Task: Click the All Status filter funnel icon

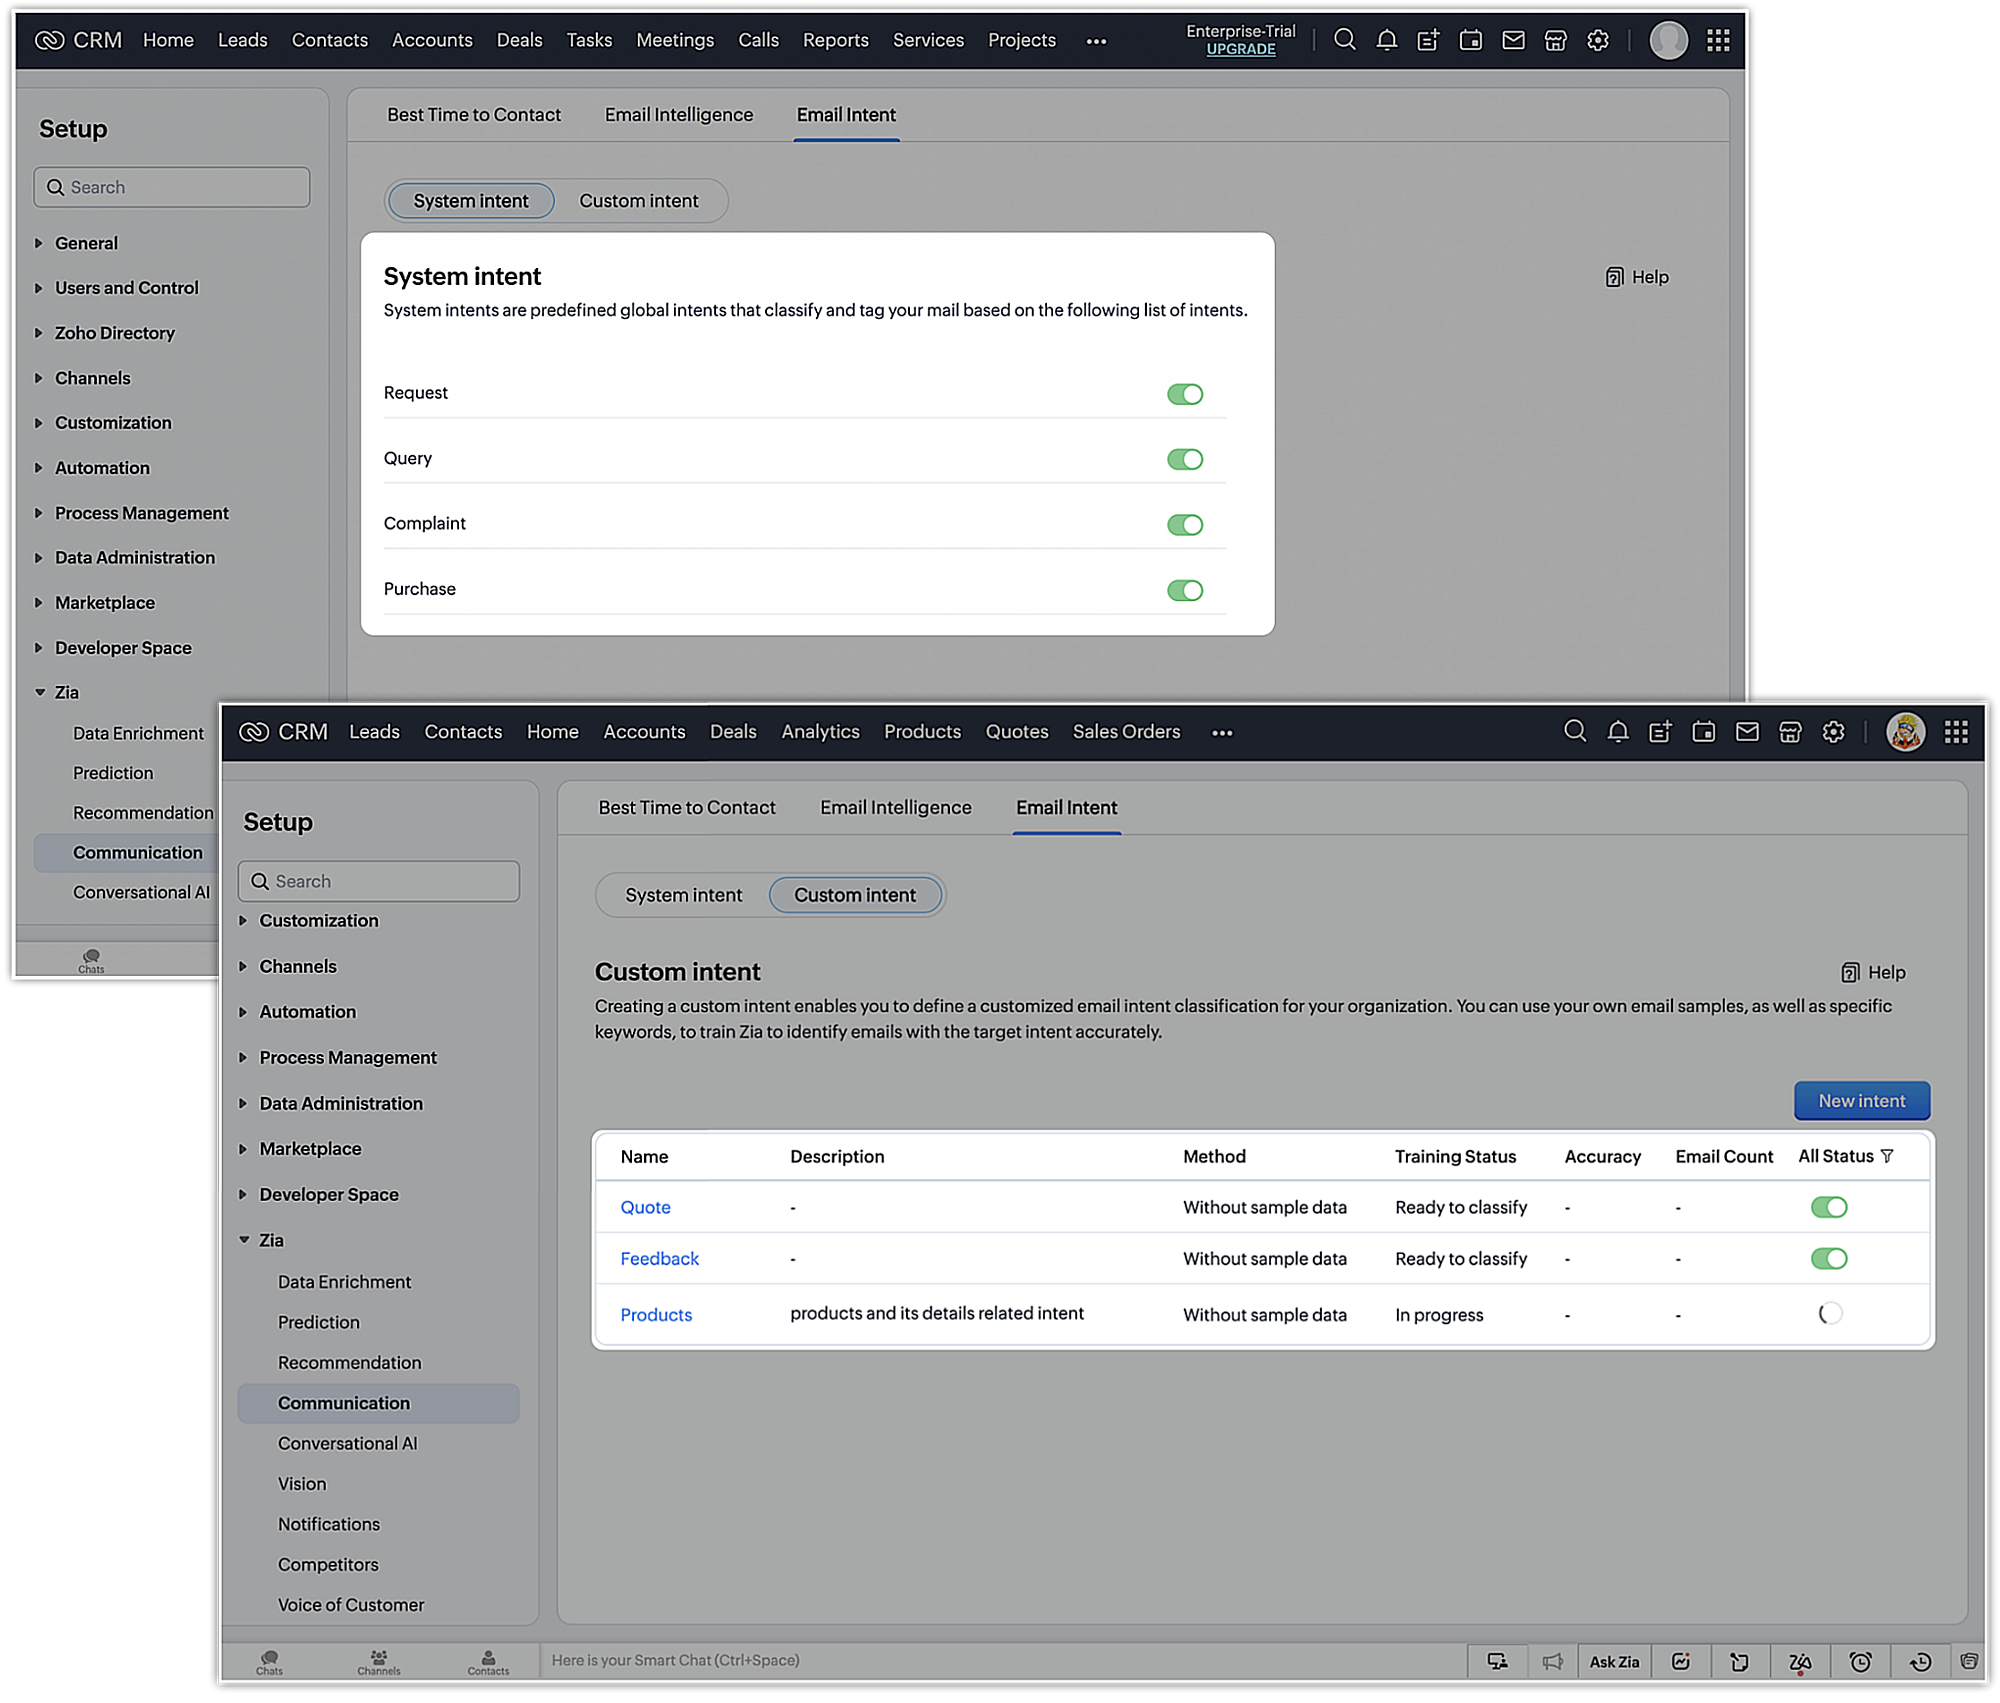Action: (x=1887, y=1156)
